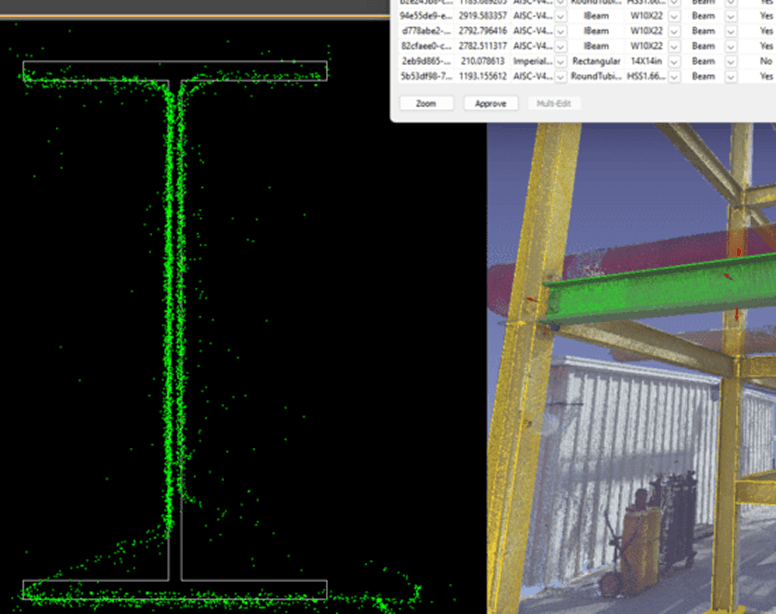
Task: Open Beam type dropdown in row 5b53df98
Action: coord(730,77)
